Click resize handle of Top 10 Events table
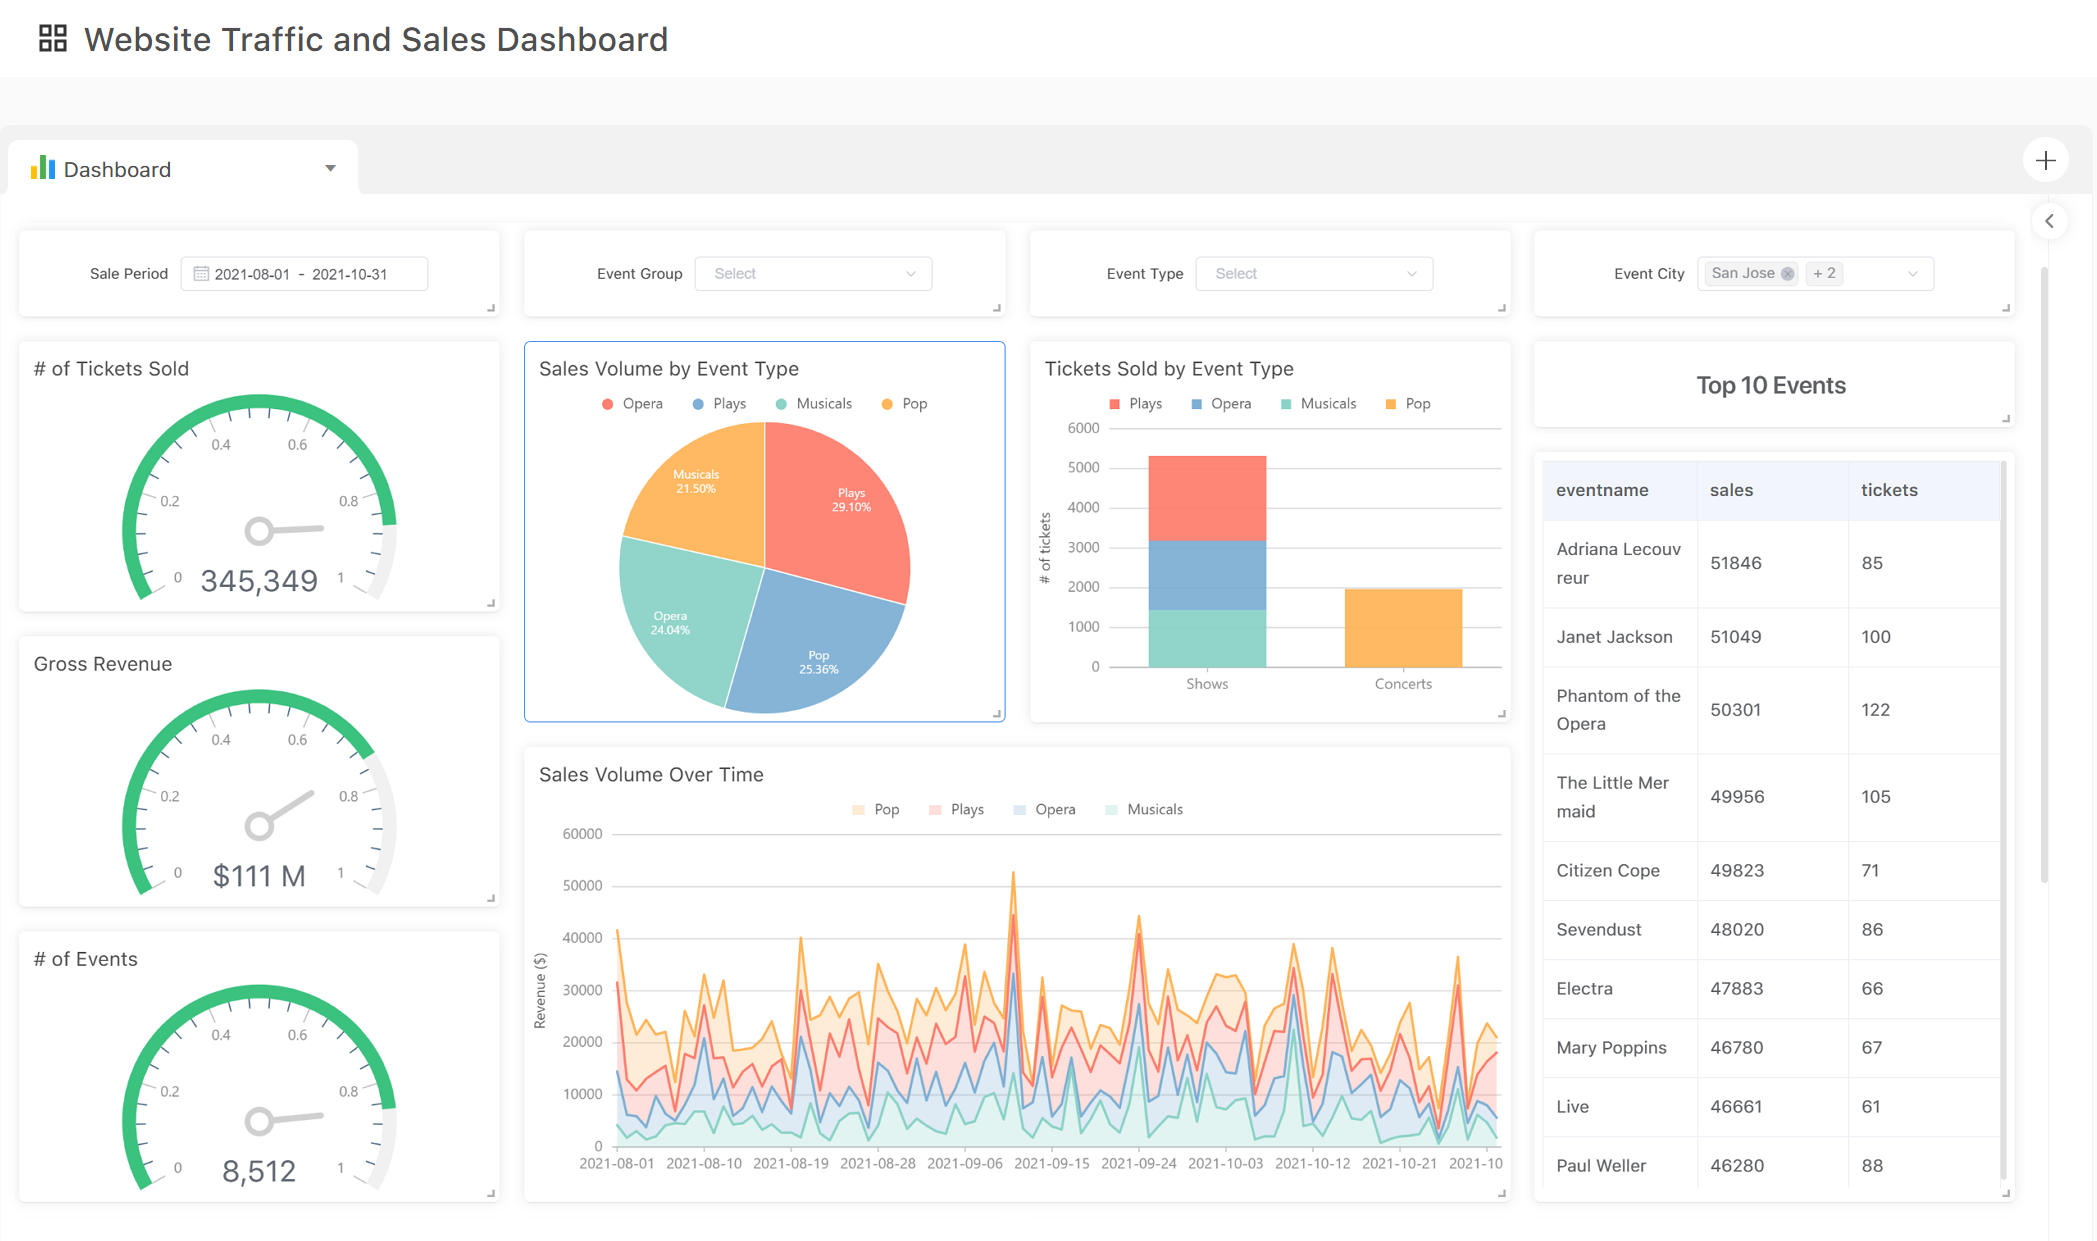 2005,1193
